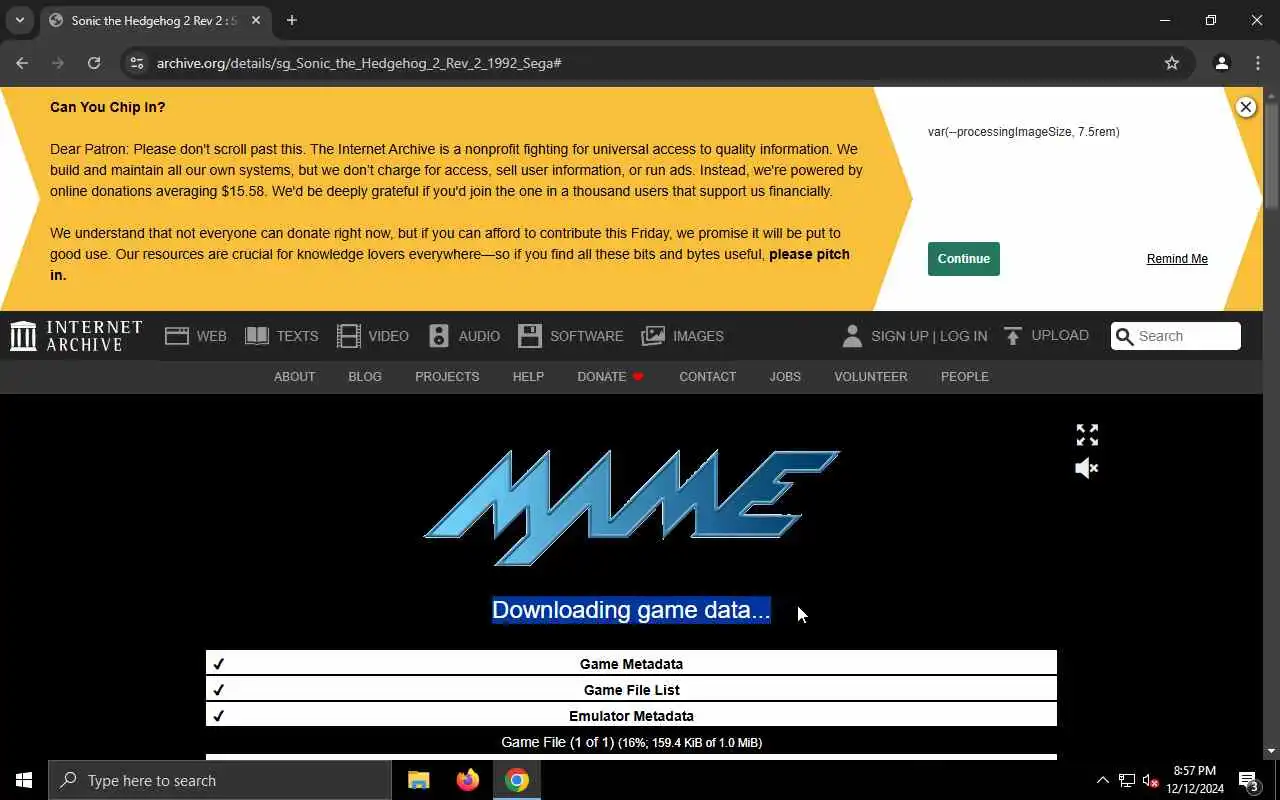The image size is (1280, 800).
Task: View site information icon in address bar
Action: (x=137, y=63)
